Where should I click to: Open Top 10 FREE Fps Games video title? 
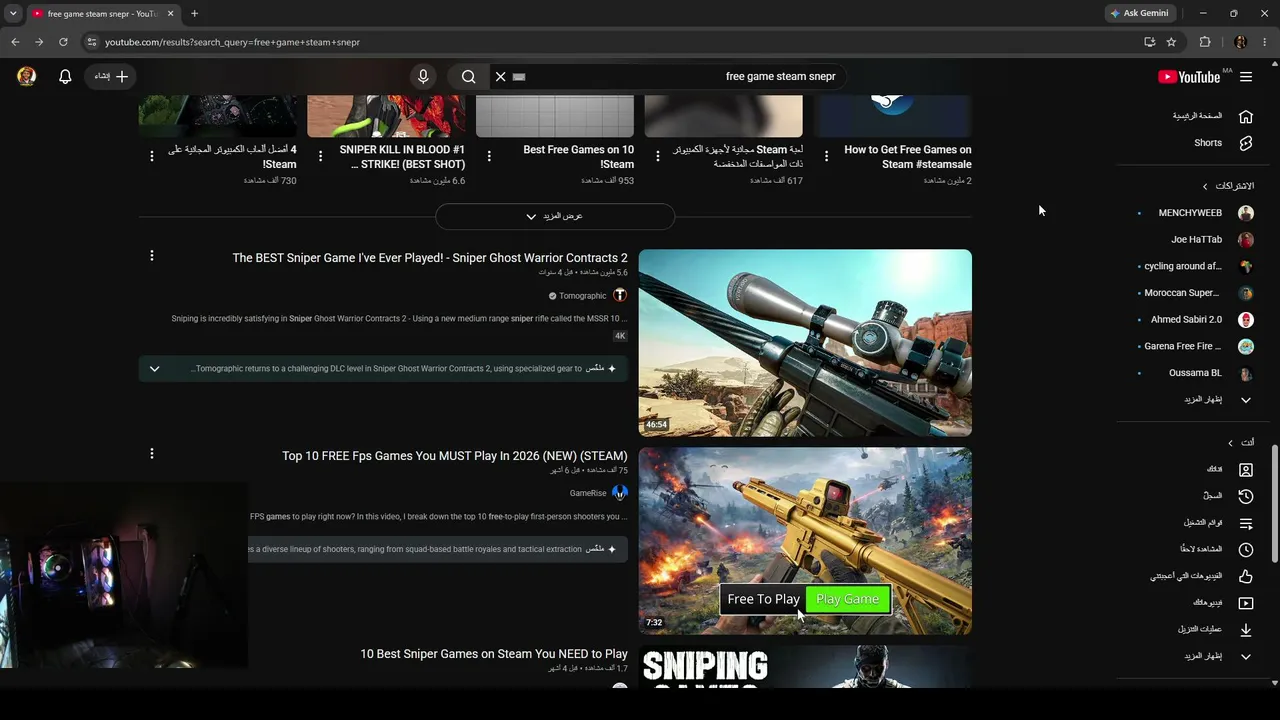[x=455, y=456]
